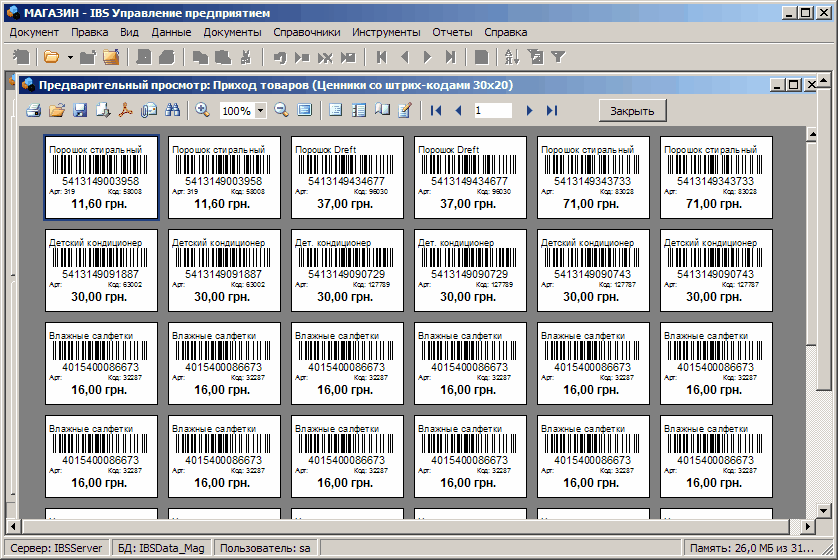838x560 pixels.
Task: Save the report with the floppy disk icon
Action: [80, 110]
